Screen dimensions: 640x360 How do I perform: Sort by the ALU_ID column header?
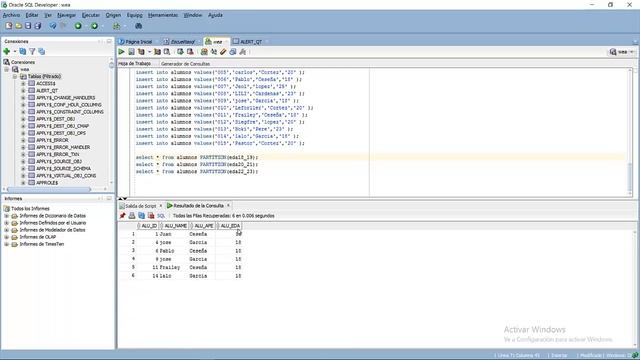click(x=149, y=226)
